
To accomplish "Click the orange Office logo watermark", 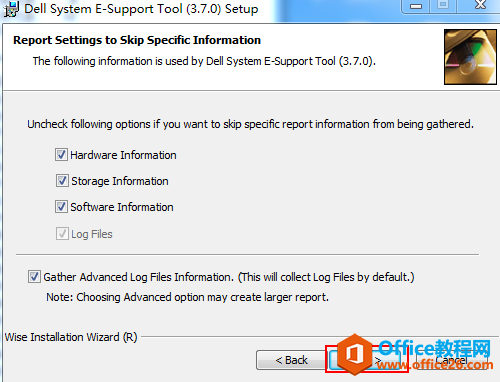I will (355, 353).
